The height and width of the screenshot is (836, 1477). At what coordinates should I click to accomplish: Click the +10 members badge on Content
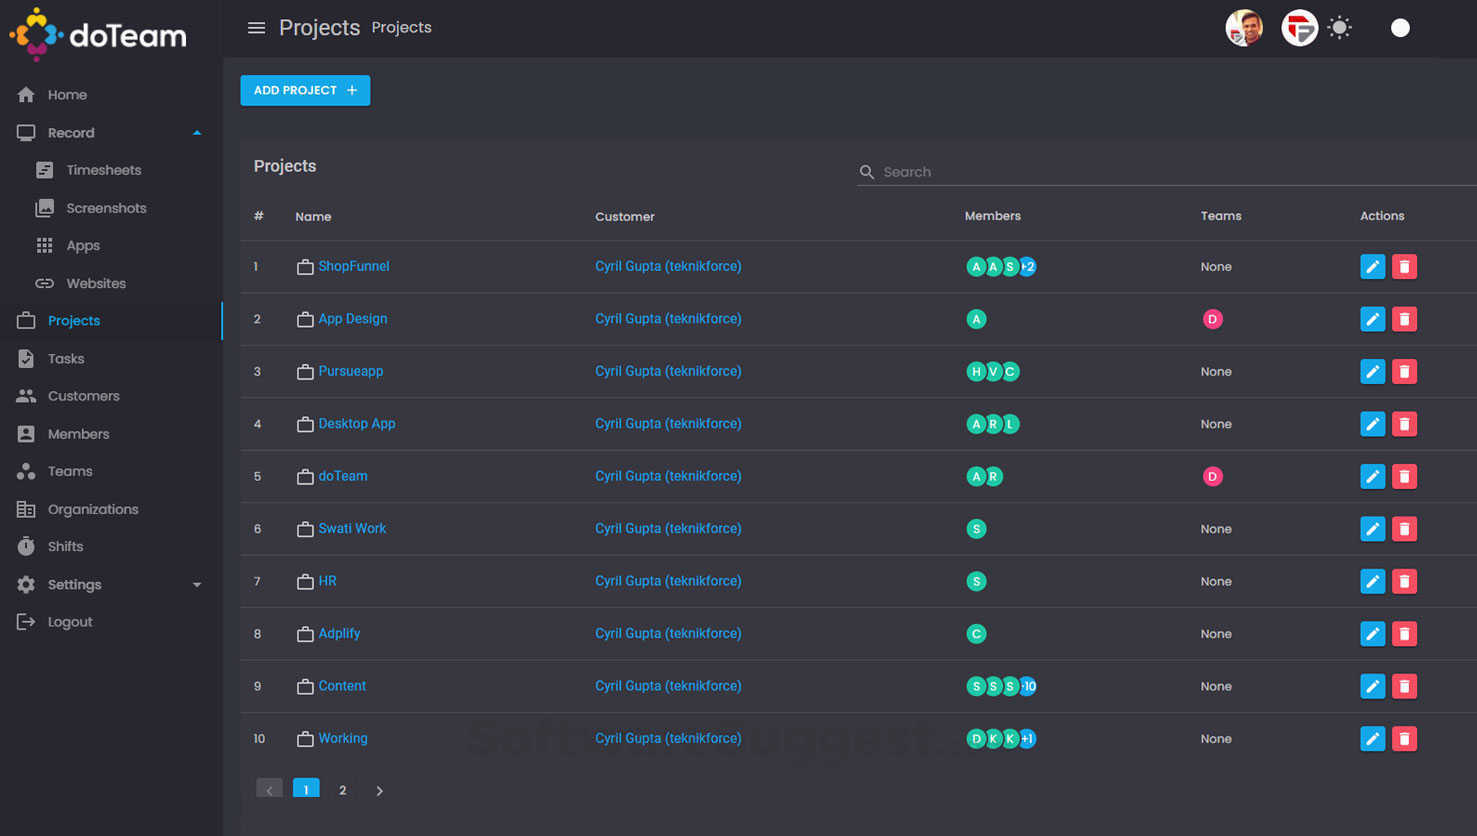(x=1028, y=686)
